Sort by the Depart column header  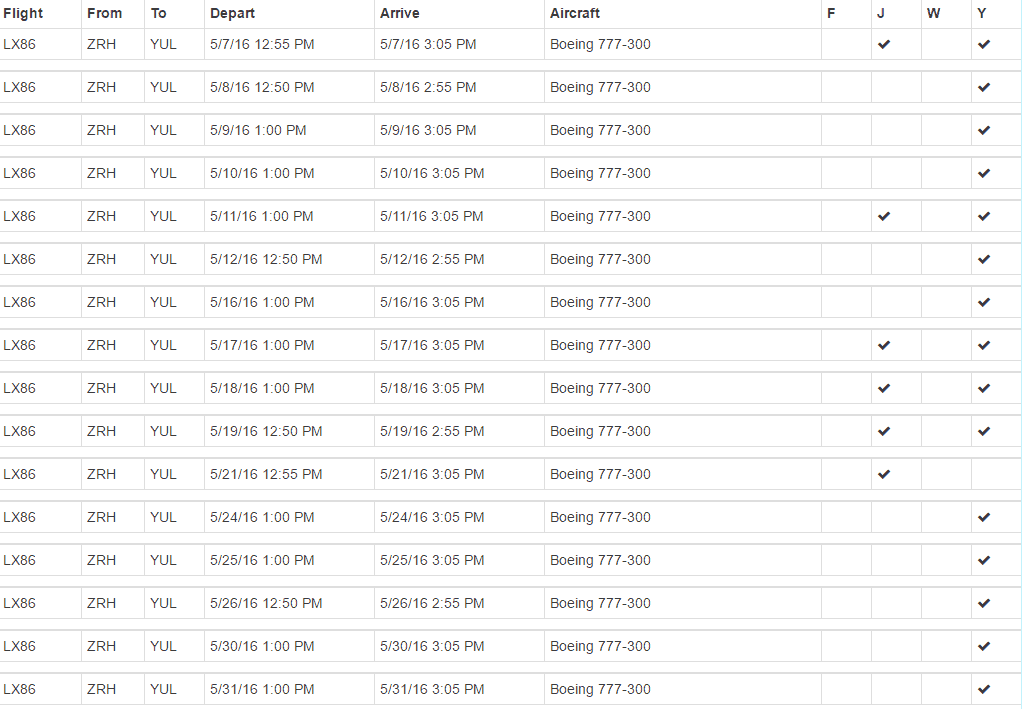232,13
